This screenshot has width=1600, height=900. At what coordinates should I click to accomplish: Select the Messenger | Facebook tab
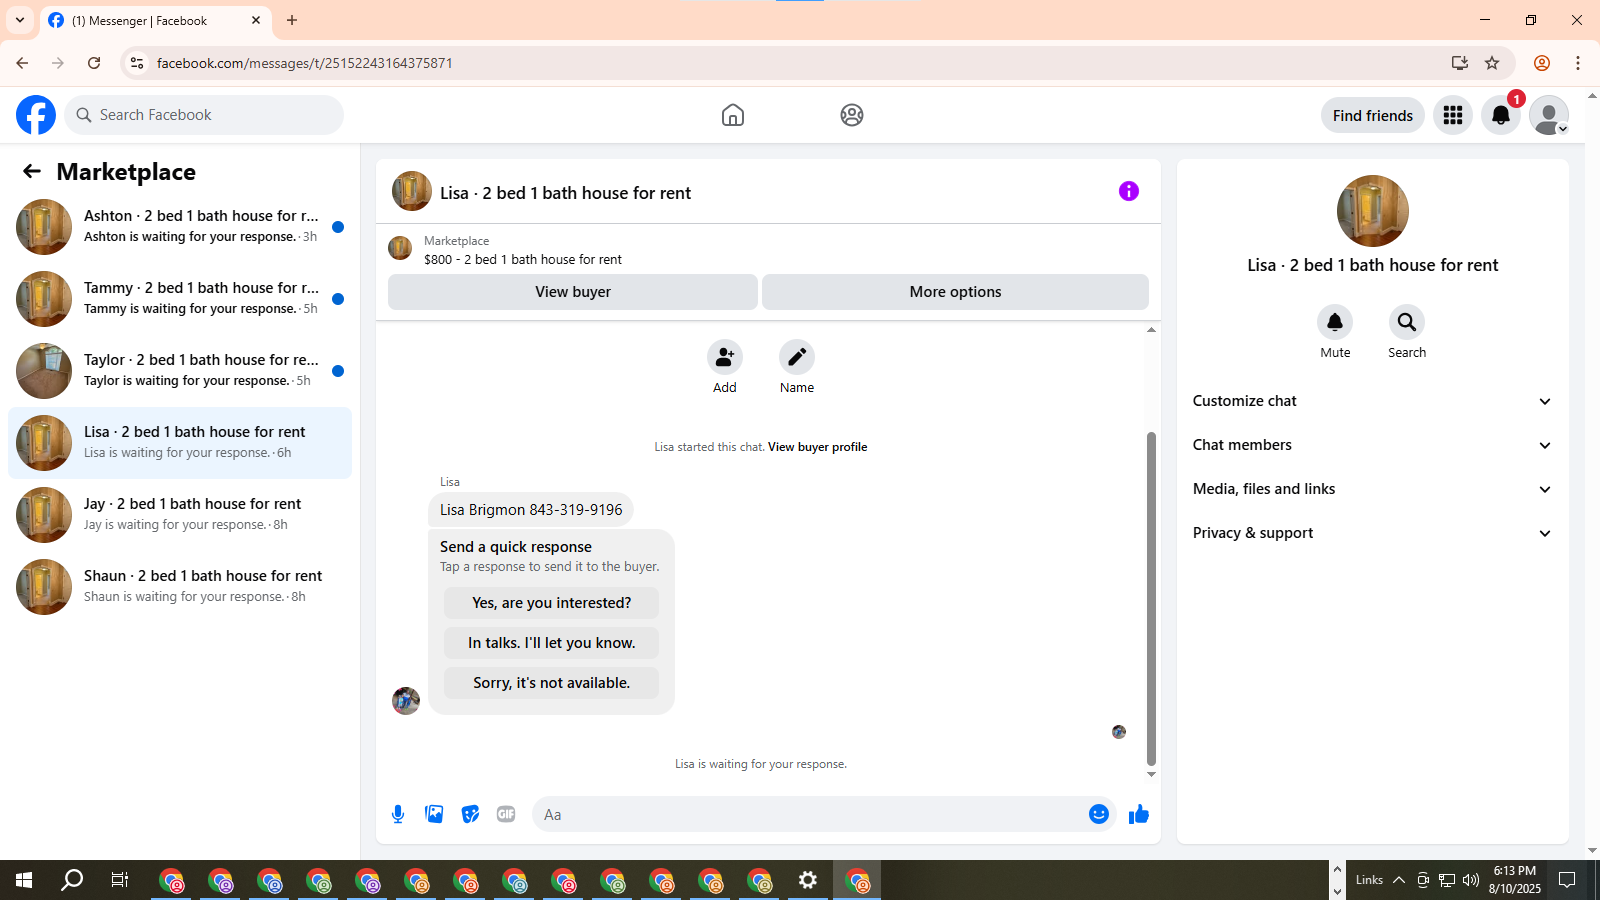click(x=155, y=20)
